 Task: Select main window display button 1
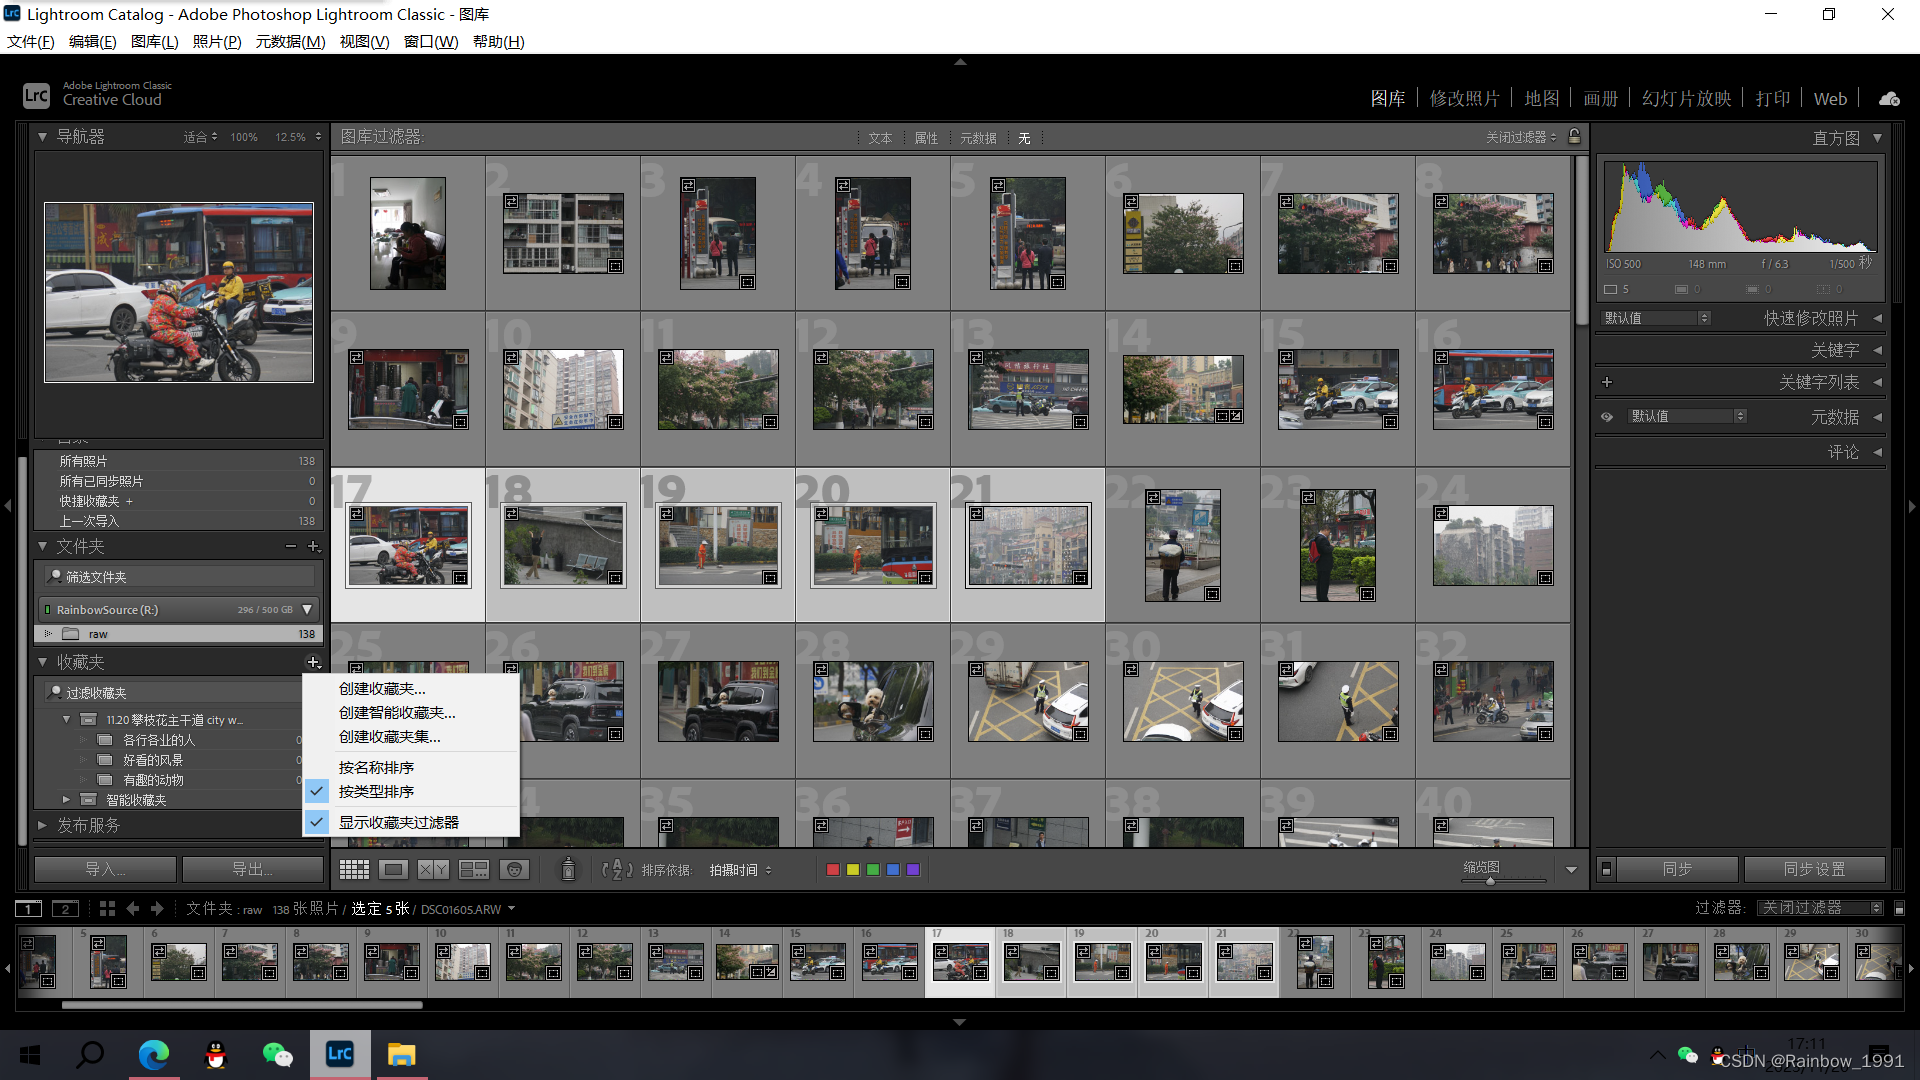[28, 909]
